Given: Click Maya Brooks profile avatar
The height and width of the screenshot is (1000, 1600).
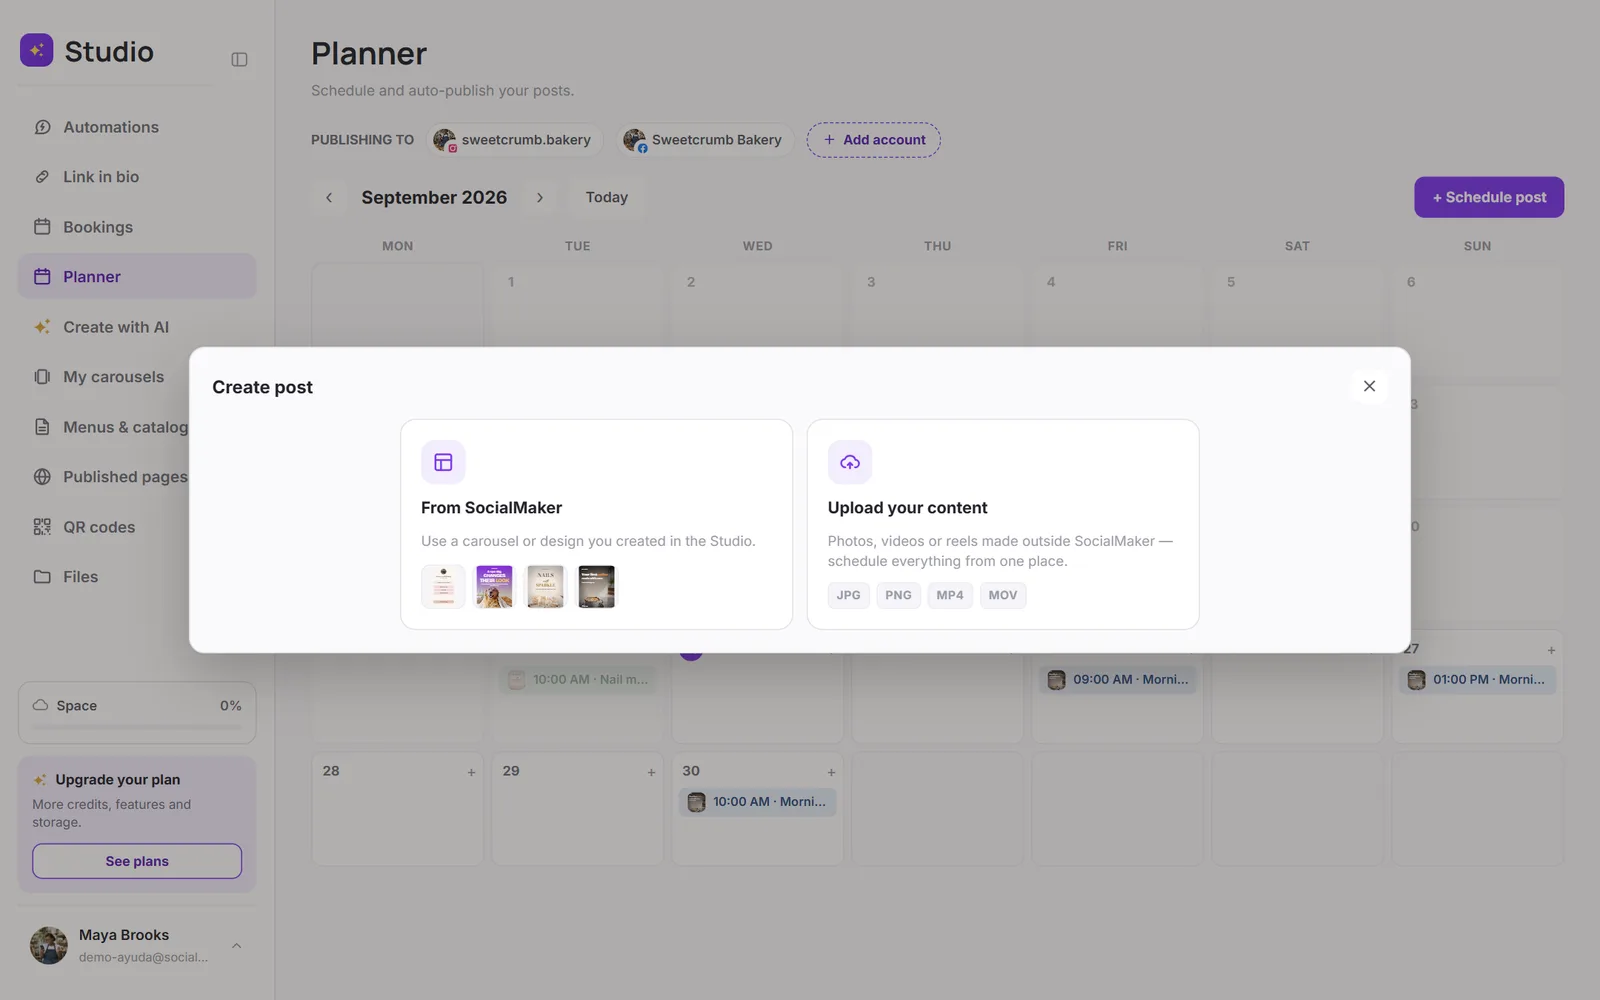Looking at the screenshot, I should pos(49,945).
